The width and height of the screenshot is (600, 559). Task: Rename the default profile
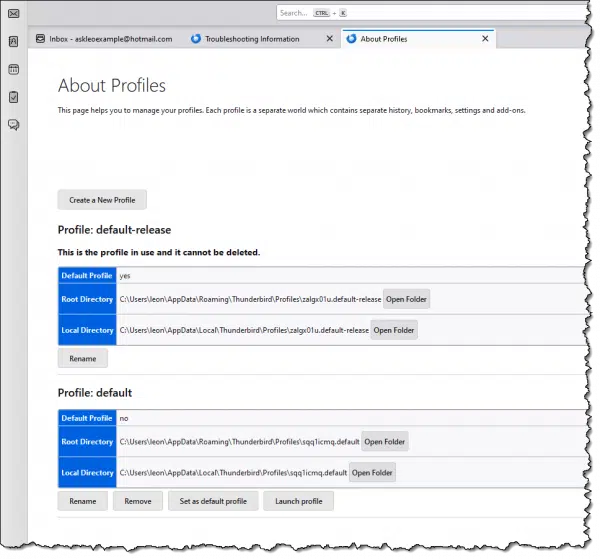pyautogui.click(x=83, y=501)
